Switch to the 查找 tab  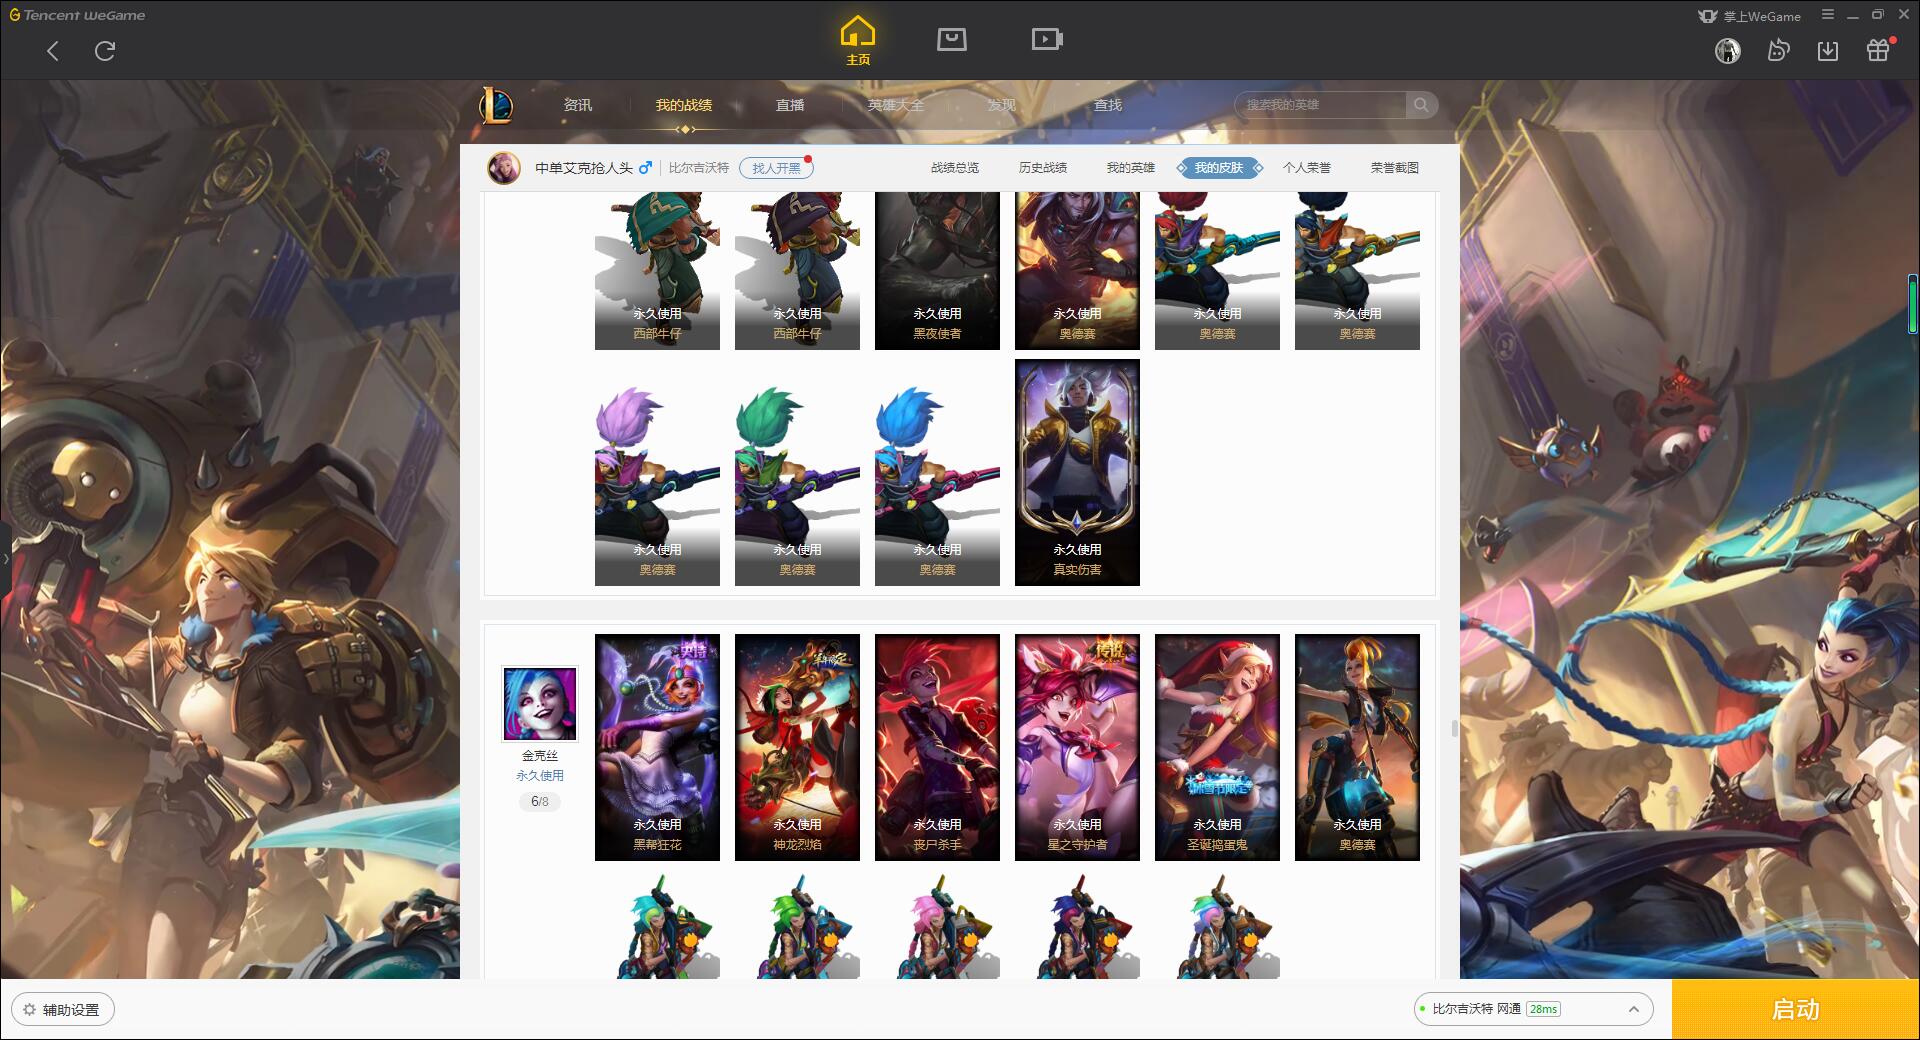coord(1108,105)
